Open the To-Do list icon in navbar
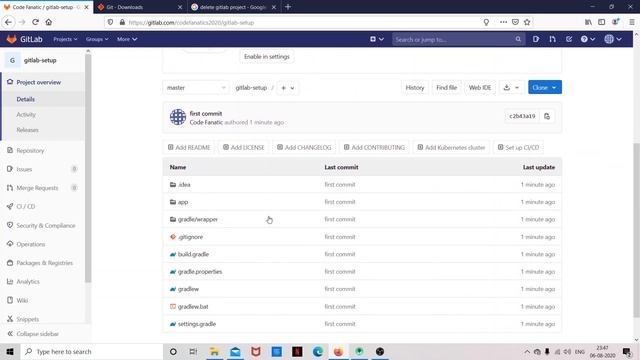 point(569,39)
